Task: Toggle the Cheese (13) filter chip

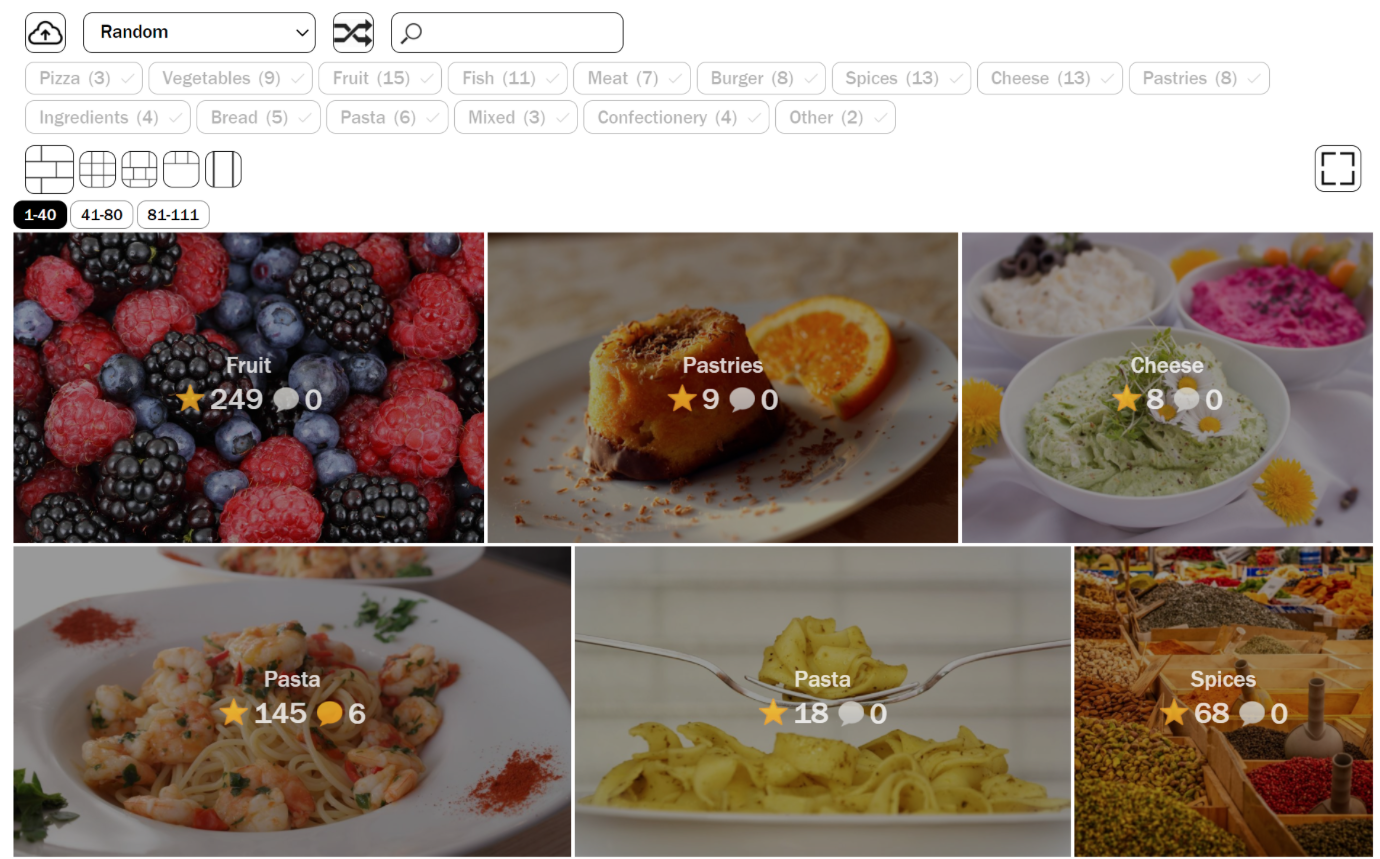Action: tap(1049, 78)
